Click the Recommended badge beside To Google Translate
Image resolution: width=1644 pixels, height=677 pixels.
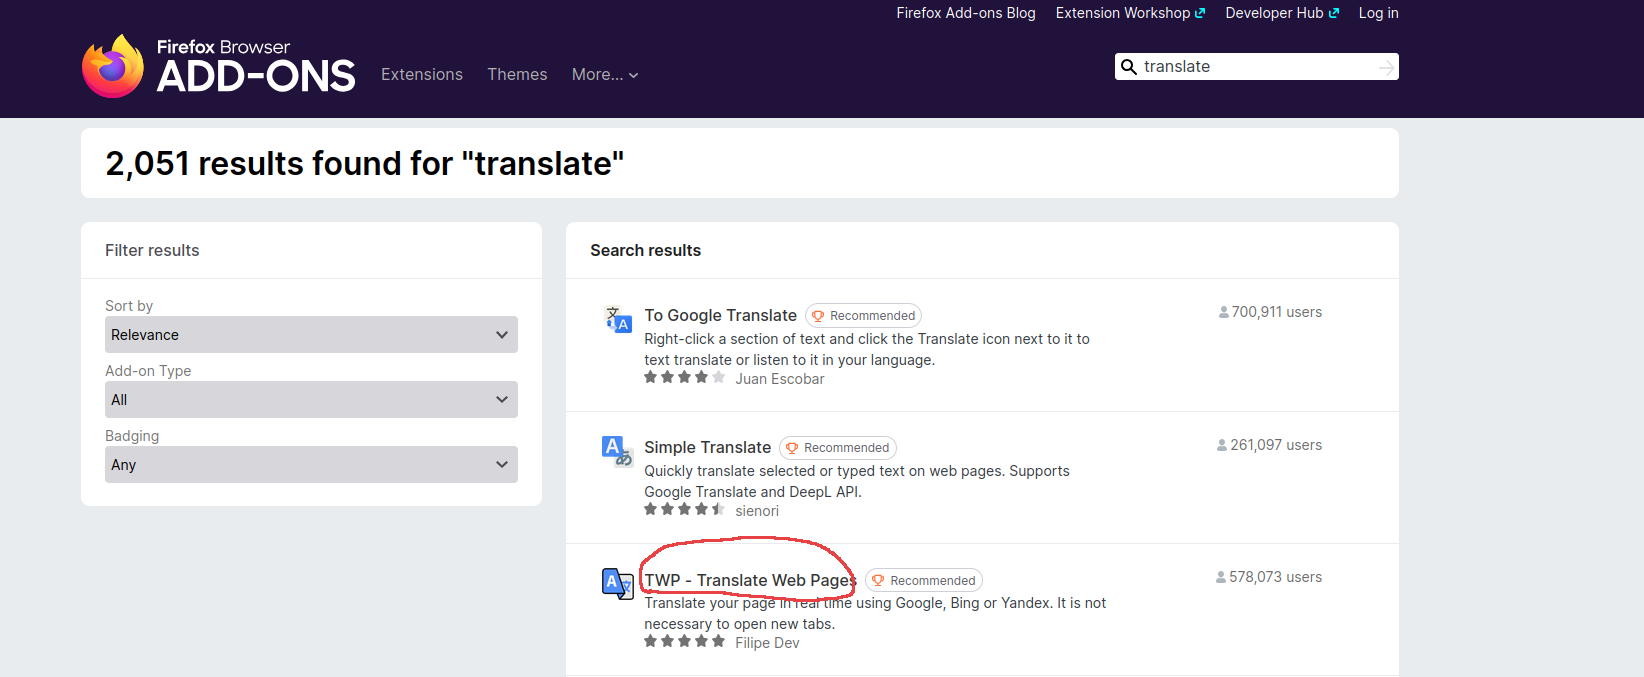863,316
